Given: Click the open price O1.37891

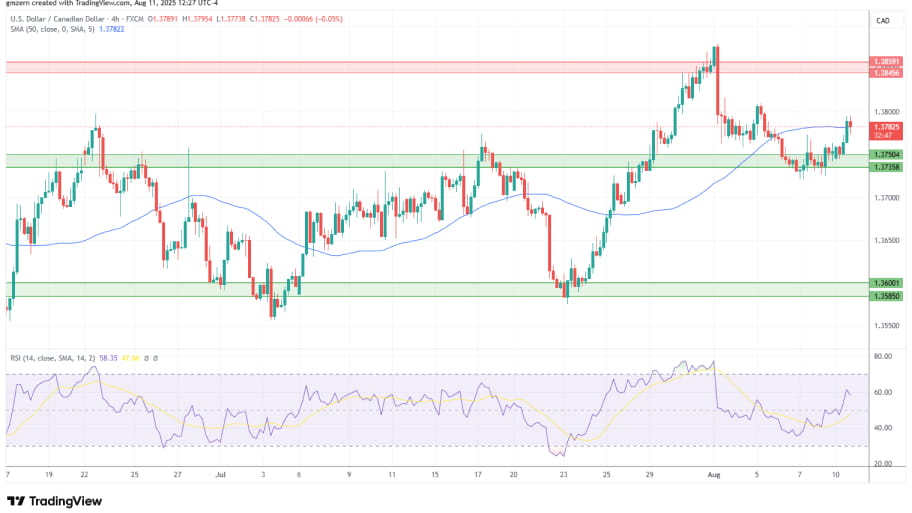Looking at the screenshot, I should click(162, 19).
